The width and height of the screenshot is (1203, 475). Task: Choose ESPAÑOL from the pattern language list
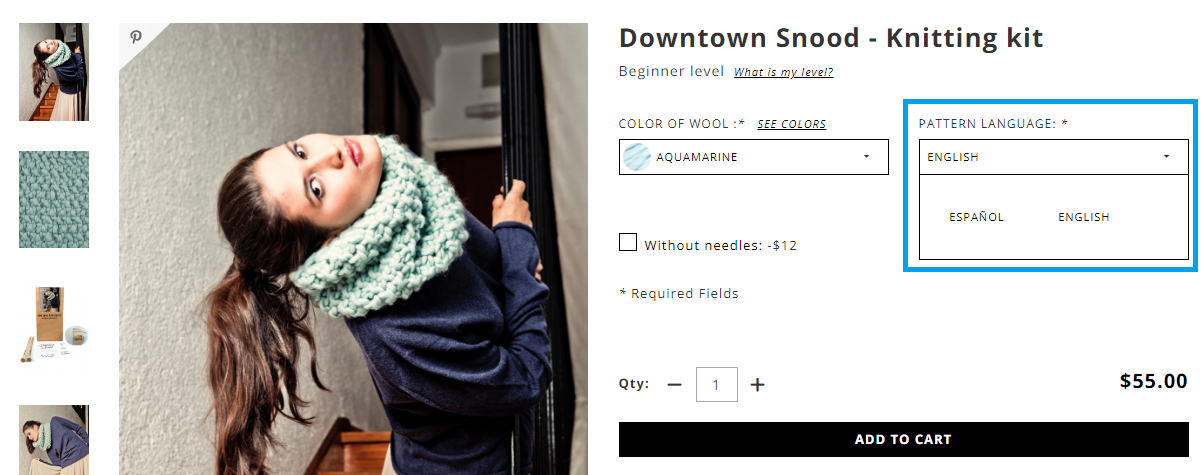(x=976, y=217)
